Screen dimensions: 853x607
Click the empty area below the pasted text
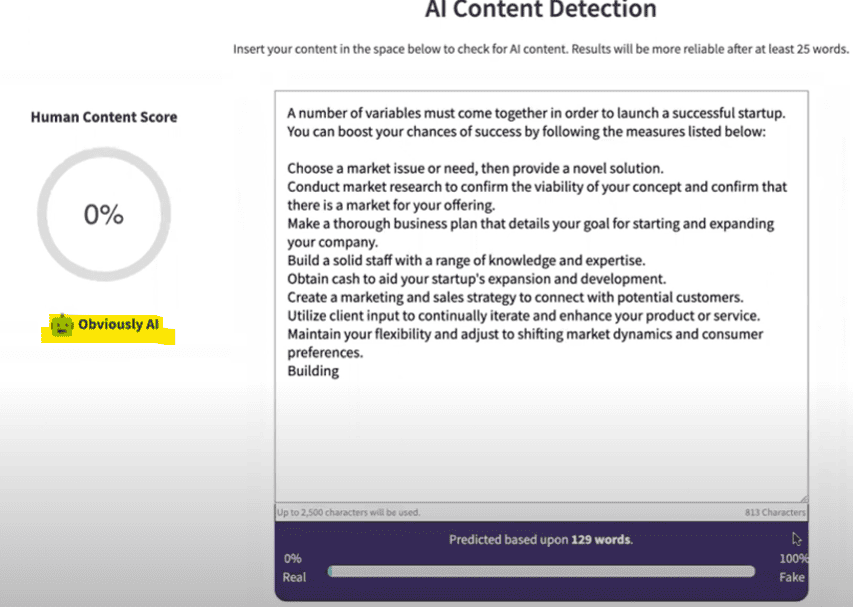[x=541, y=441]
